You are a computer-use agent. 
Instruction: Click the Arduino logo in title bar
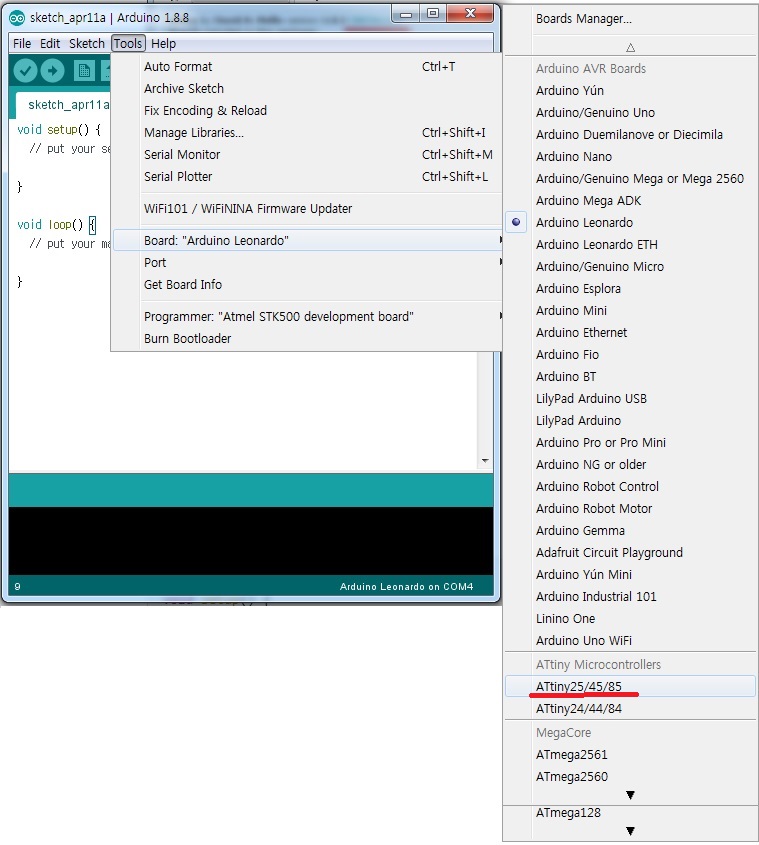coord(17,18)
